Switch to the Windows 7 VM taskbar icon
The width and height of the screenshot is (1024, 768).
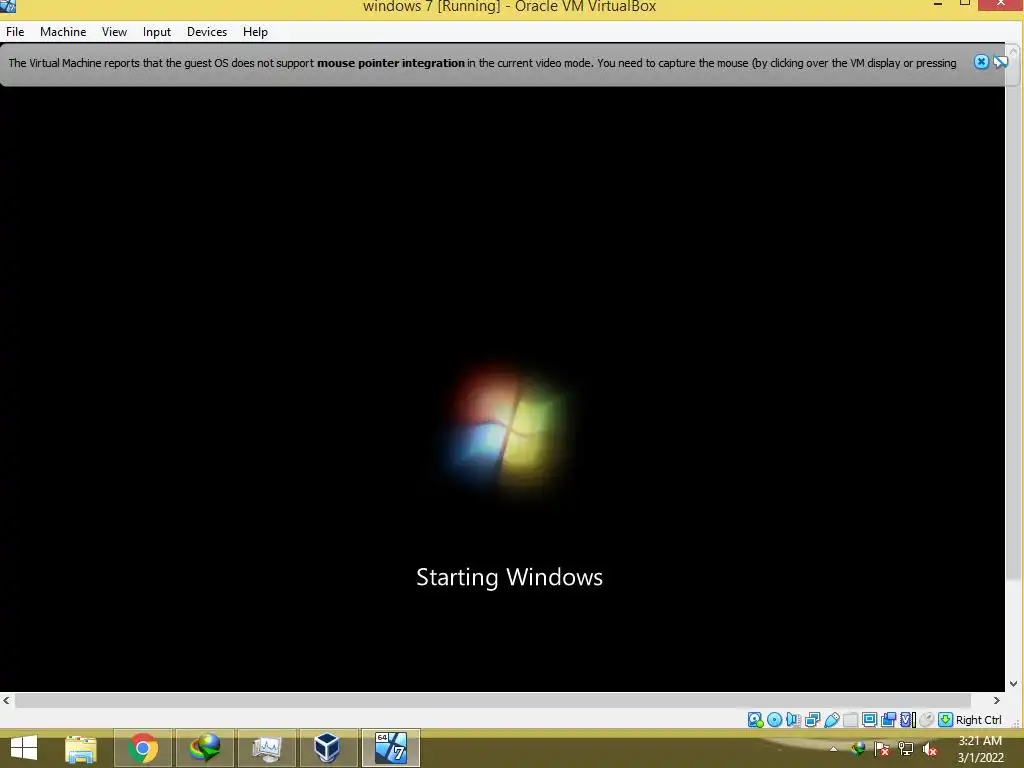[391, 748]
